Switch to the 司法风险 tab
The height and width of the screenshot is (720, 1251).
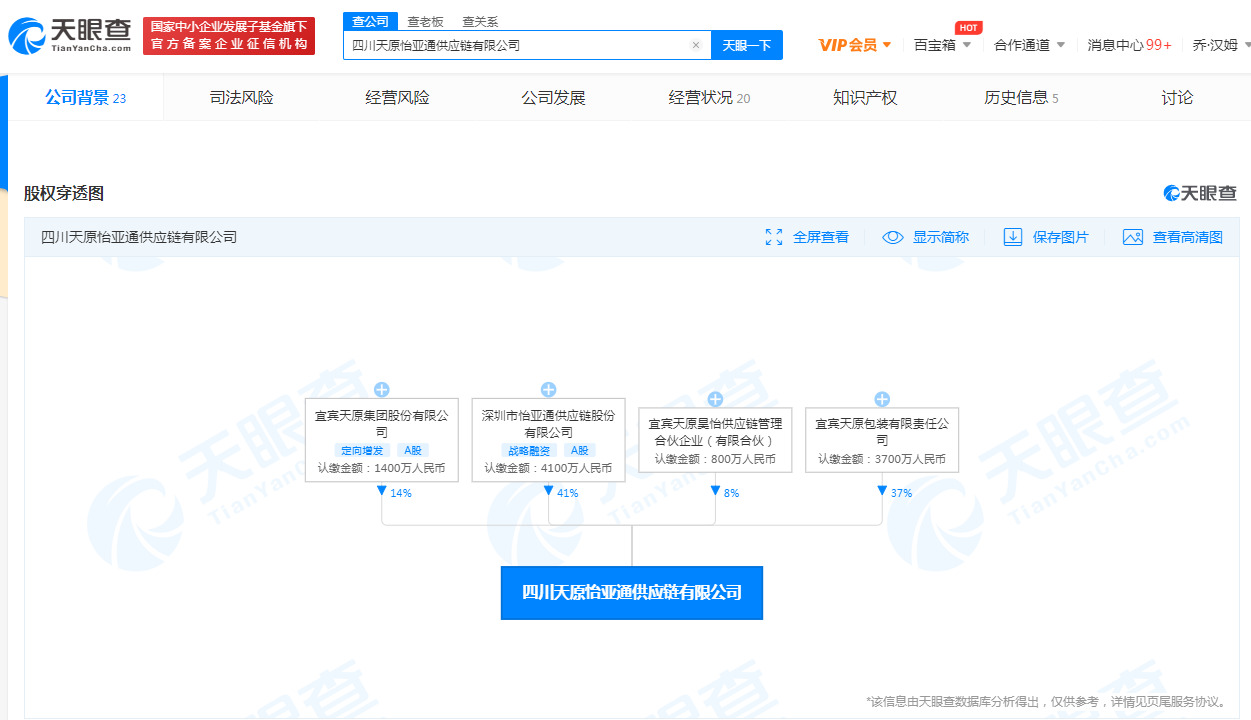pos(241,97)
